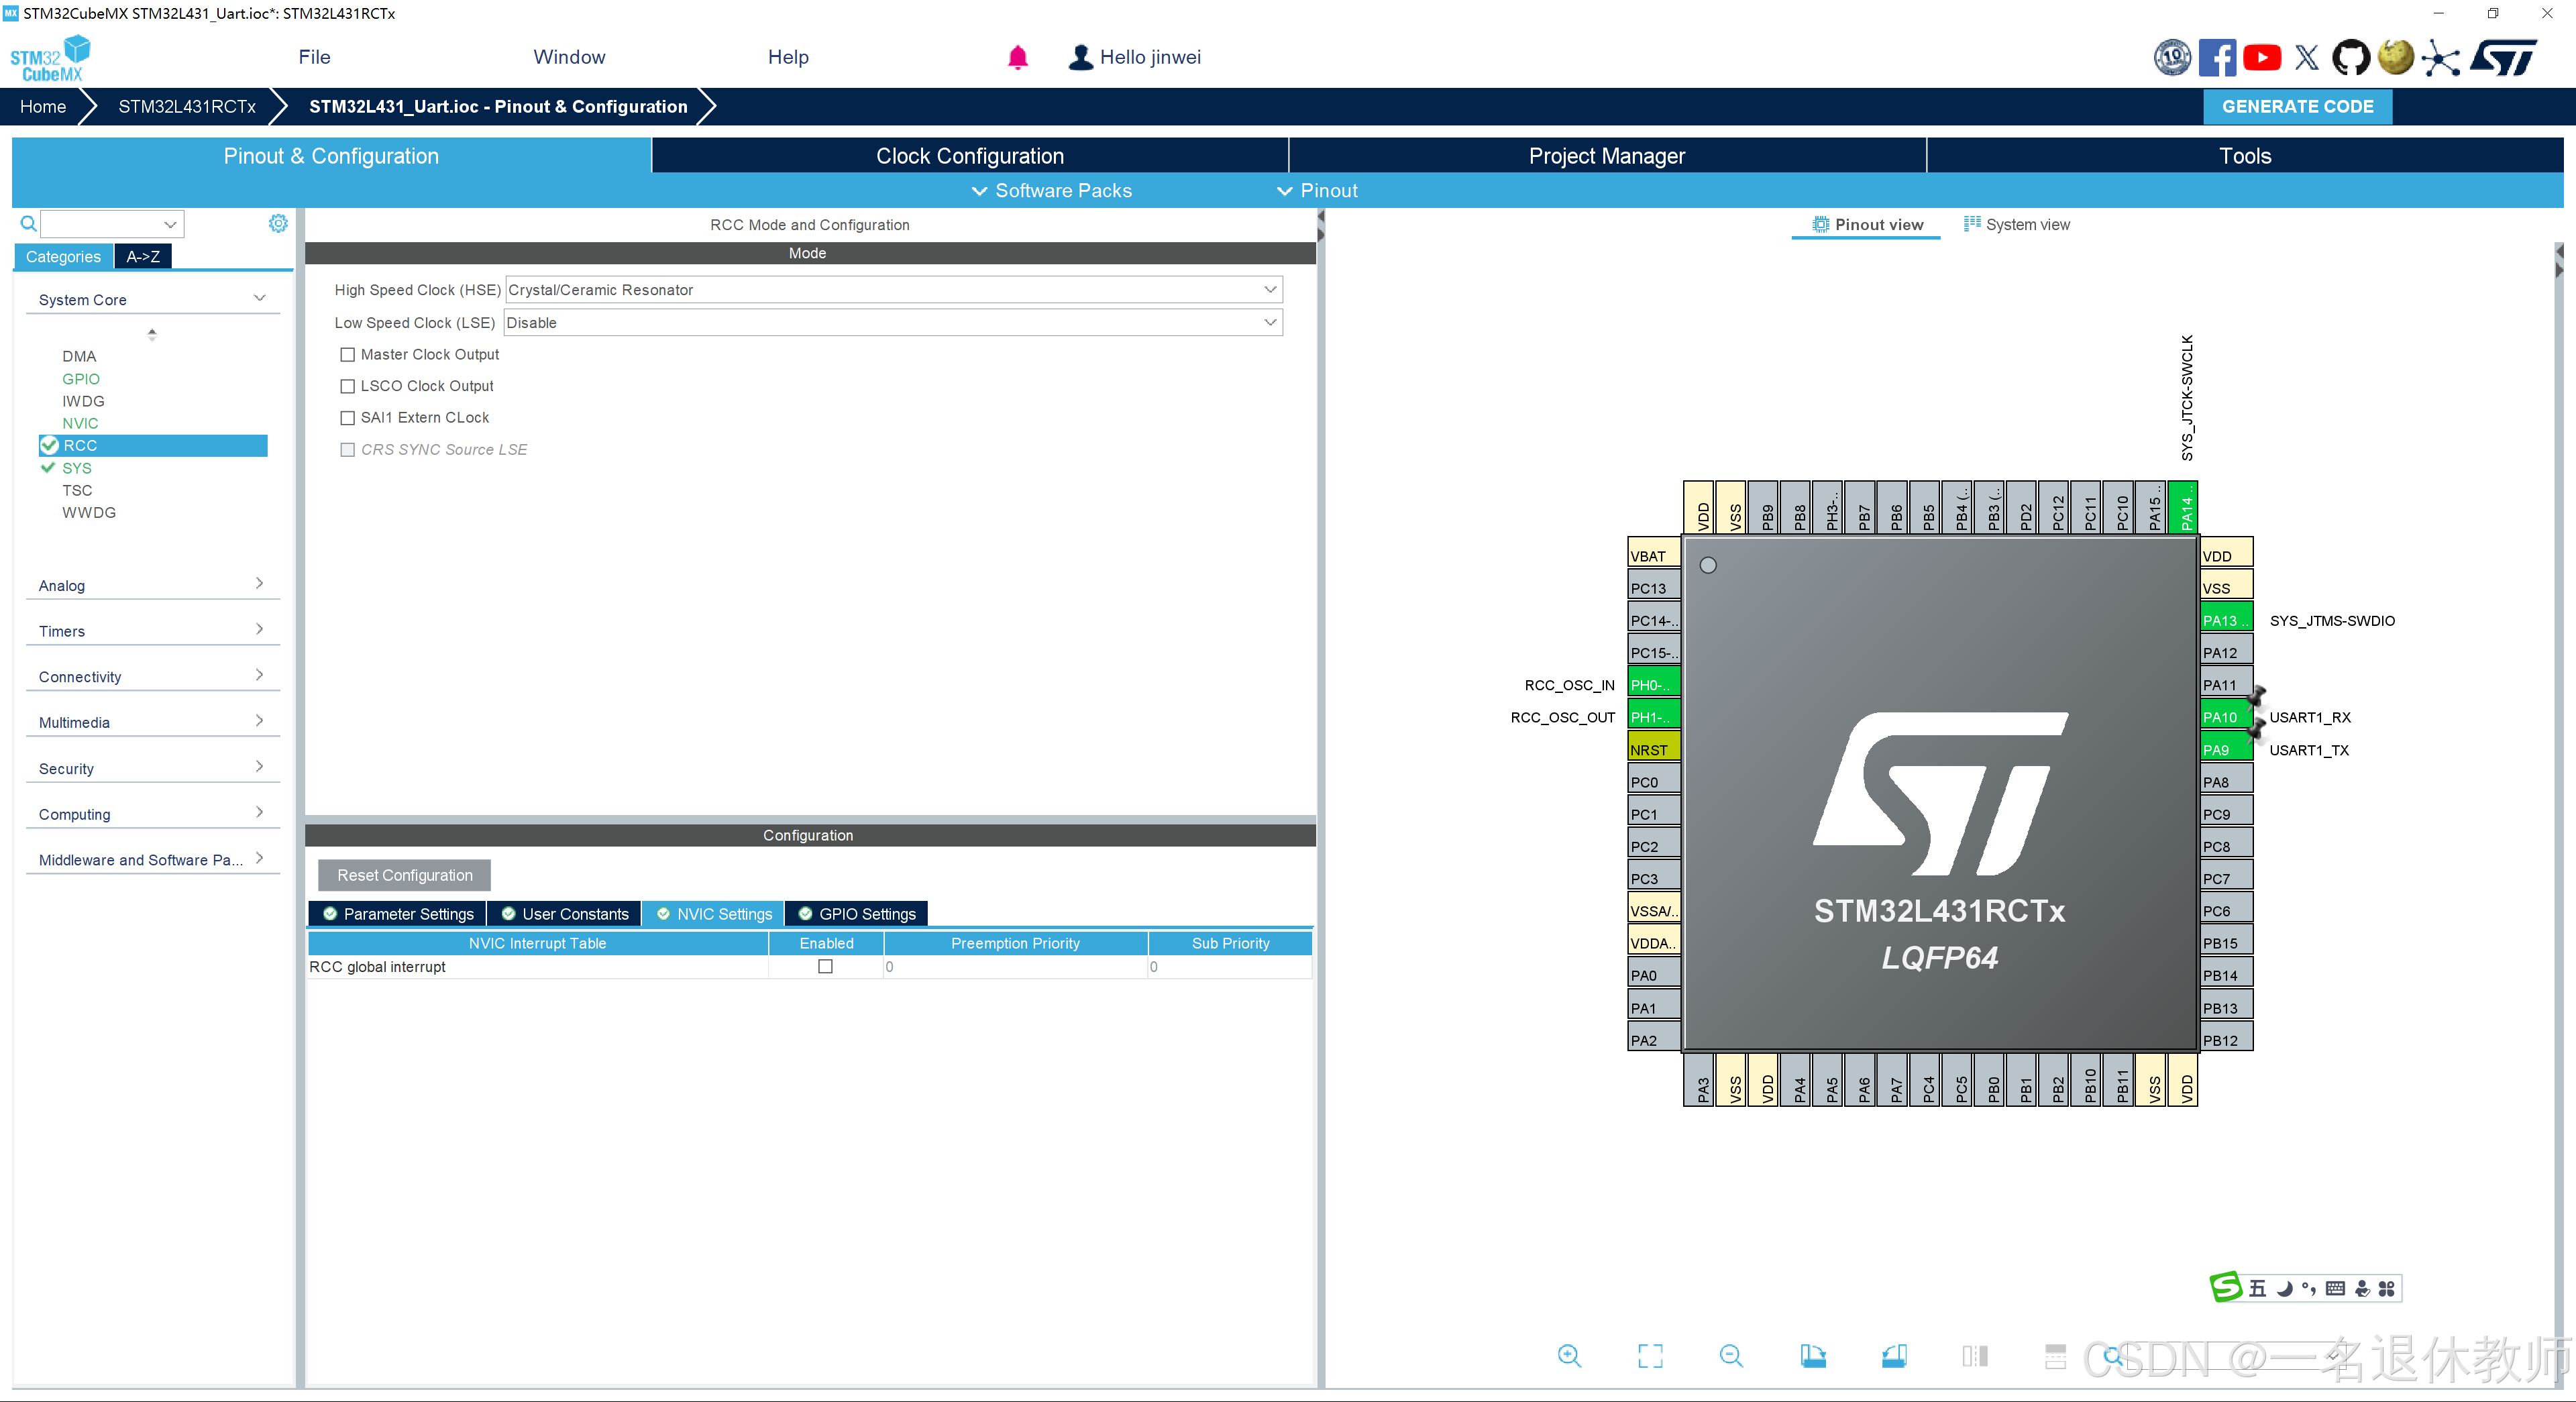Rotate the chip view clockwise

[x=1815, y=1356]
